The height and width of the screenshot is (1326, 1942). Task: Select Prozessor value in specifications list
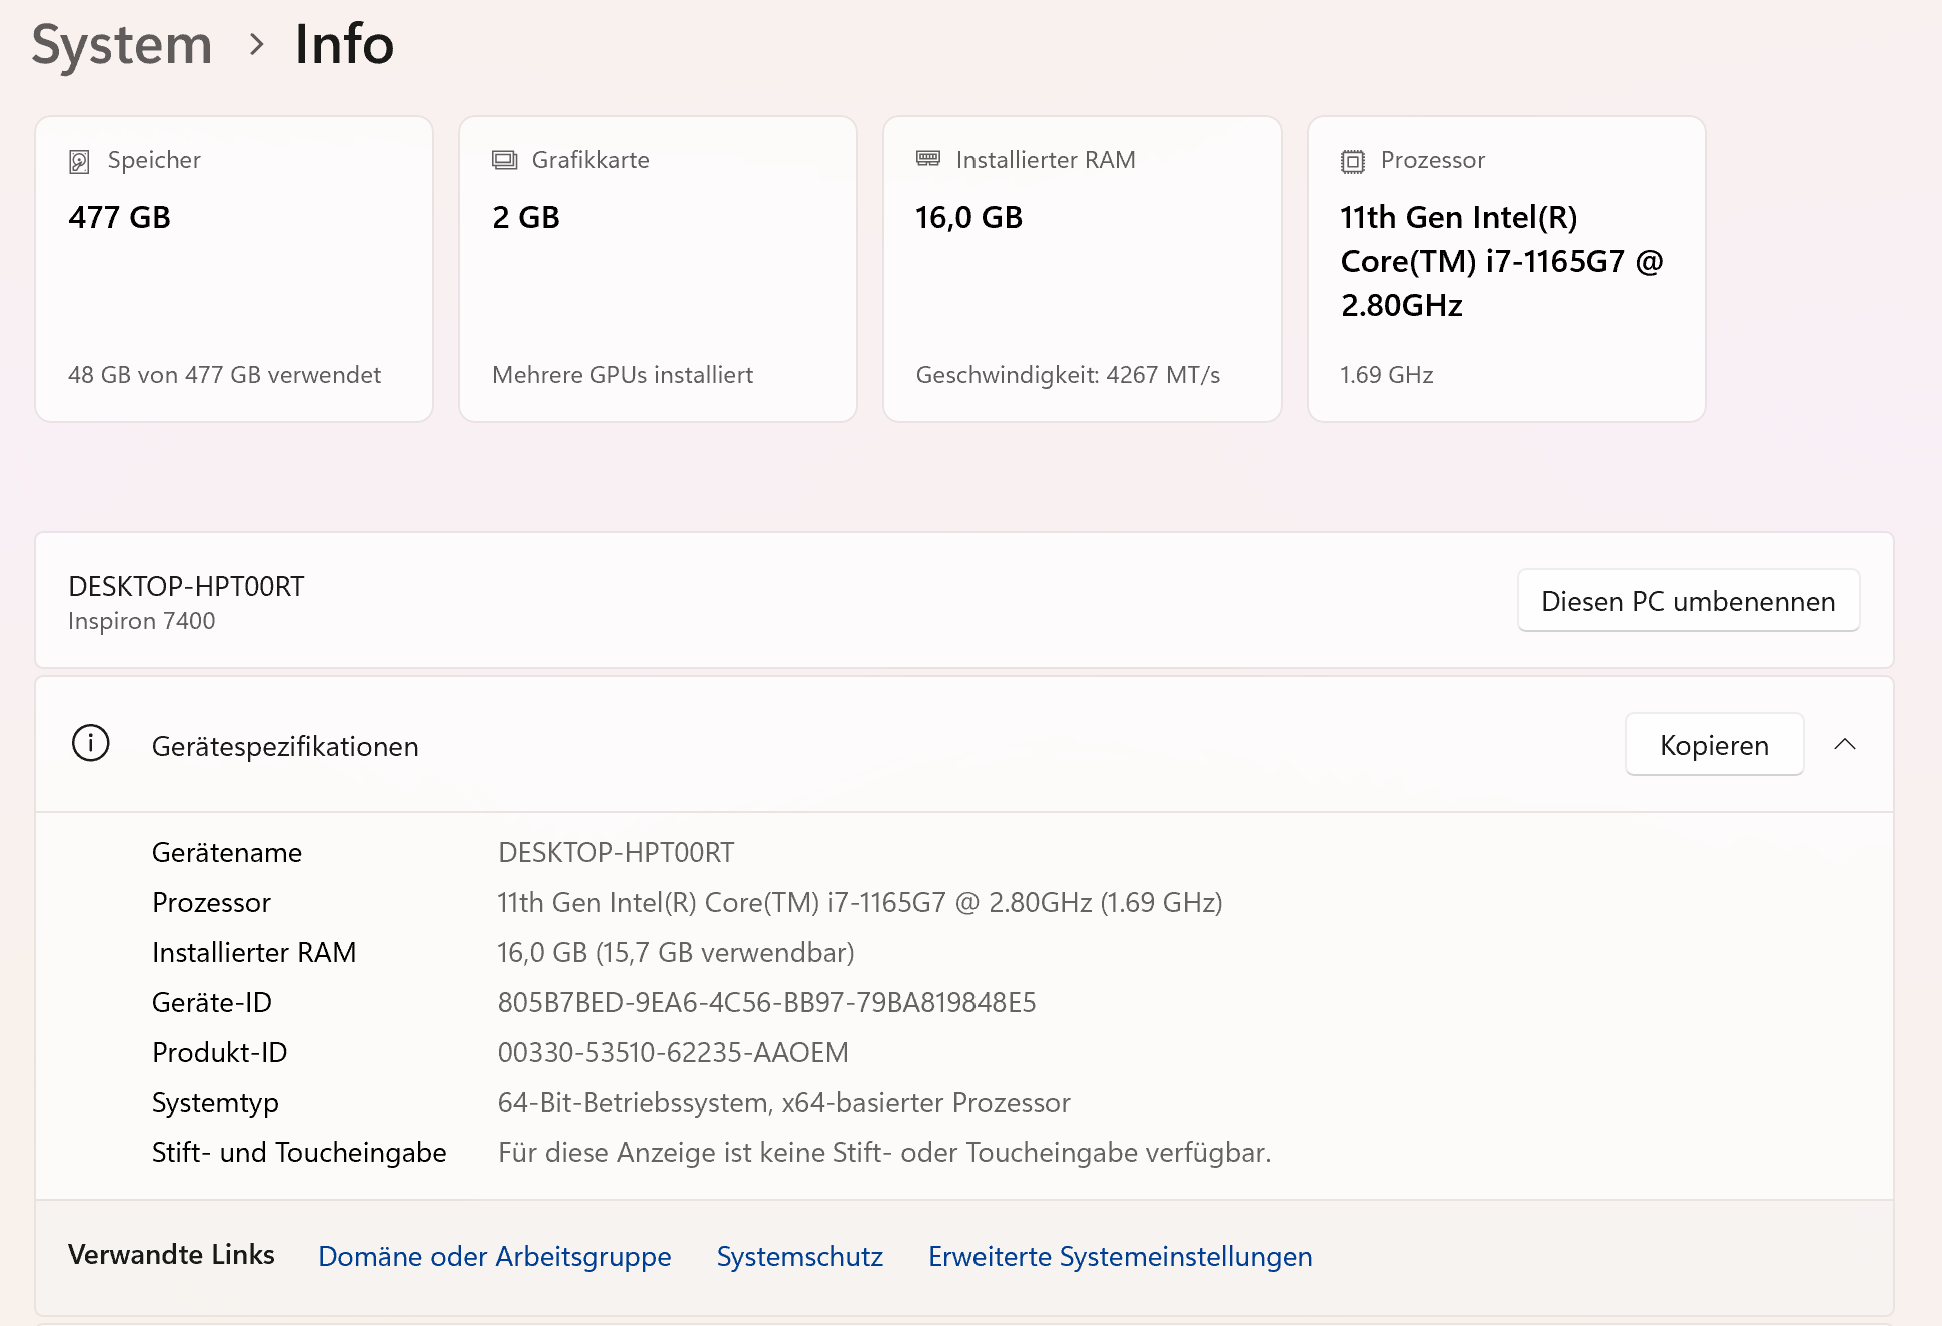pos(860,903)
